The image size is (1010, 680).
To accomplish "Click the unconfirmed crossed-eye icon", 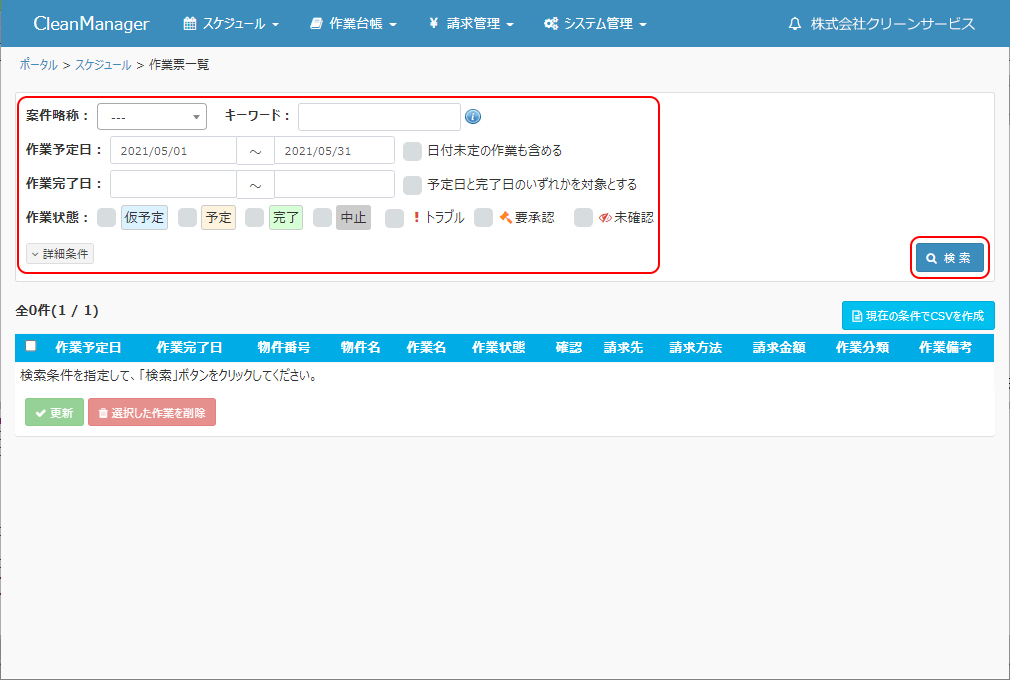I will 605,218.
